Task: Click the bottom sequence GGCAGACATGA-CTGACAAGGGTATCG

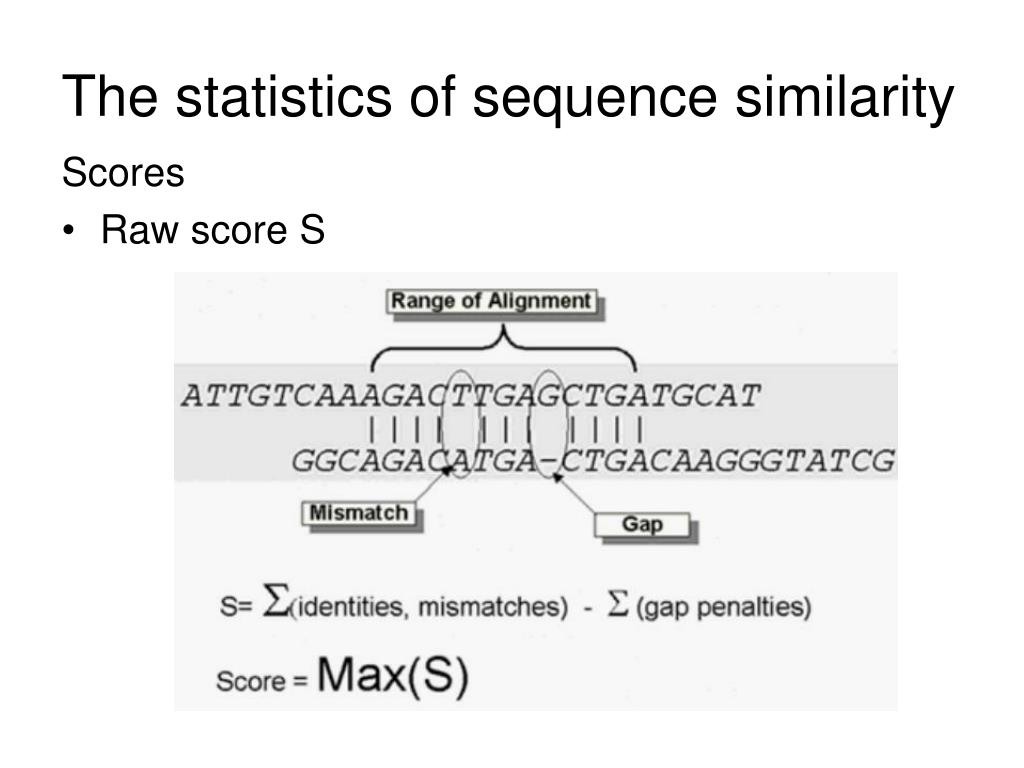Action: coord(592,461)
